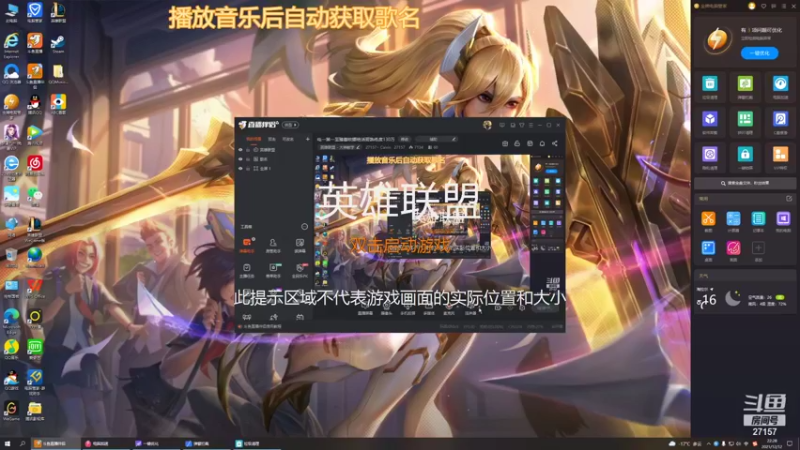Click the bell notification icon in the stream header
This screenshot has height=450, width=800.
tap(542, 143)
